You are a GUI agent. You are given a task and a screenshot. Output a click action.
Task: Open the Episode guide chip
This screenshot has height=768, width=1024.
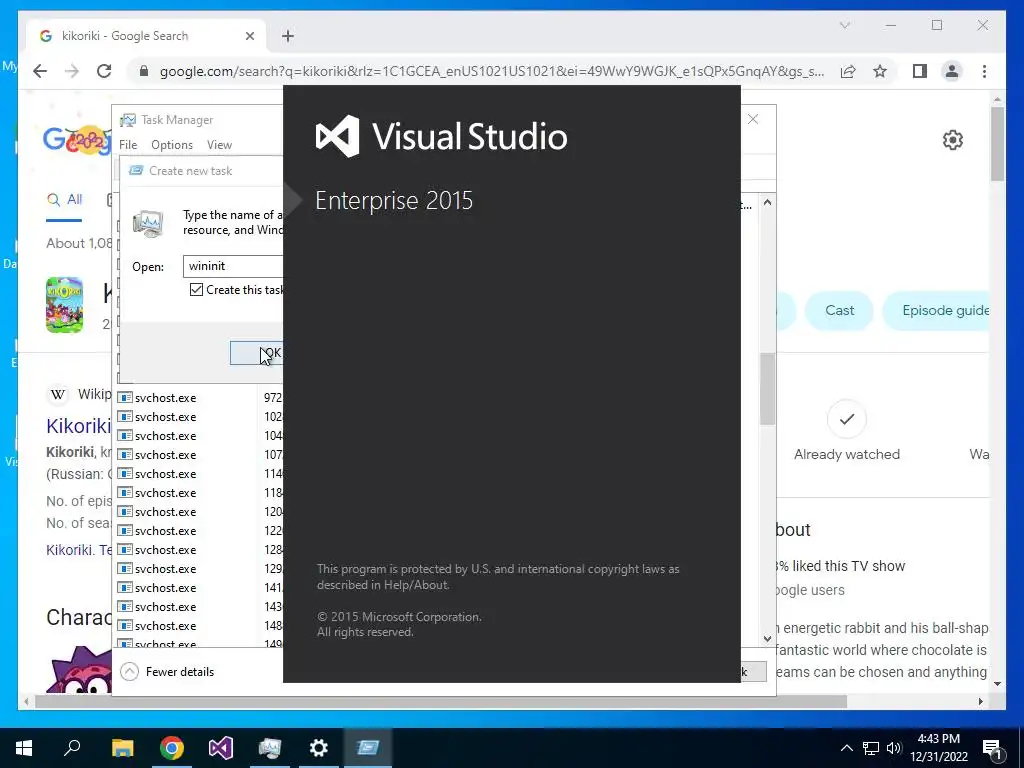tap(936, 310)
